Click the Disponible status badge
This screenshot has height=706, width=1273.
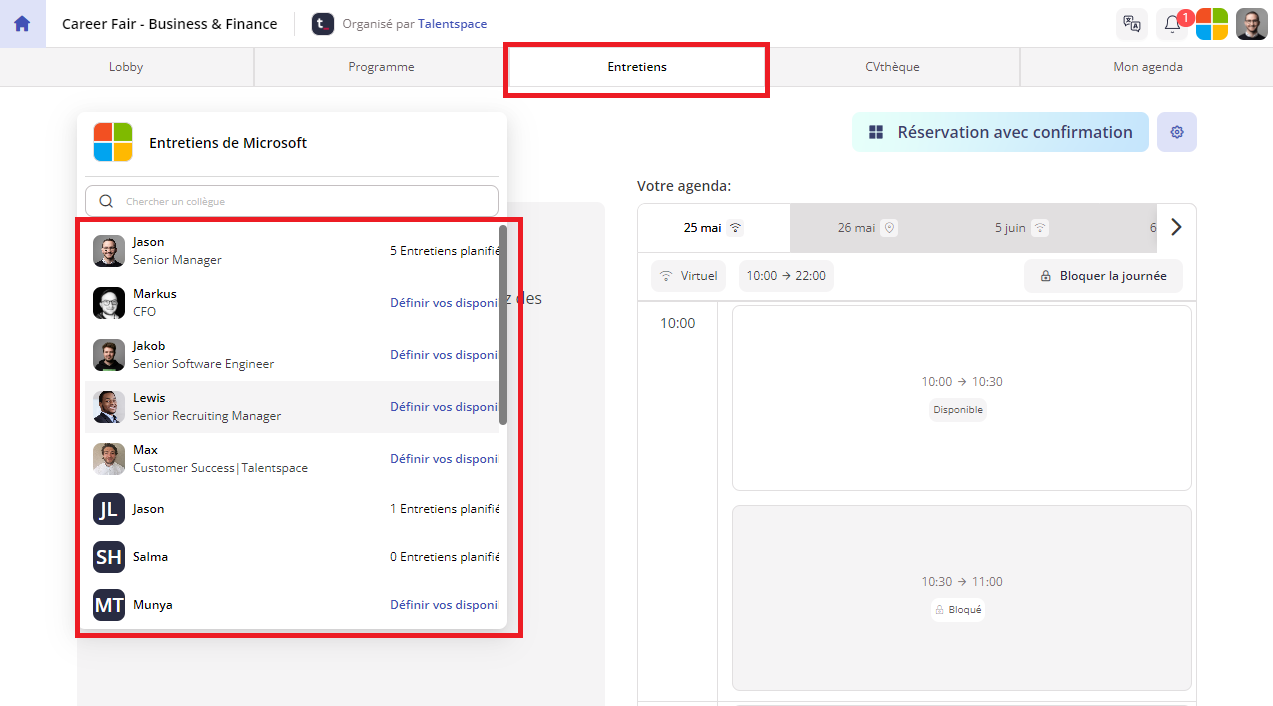958,410
